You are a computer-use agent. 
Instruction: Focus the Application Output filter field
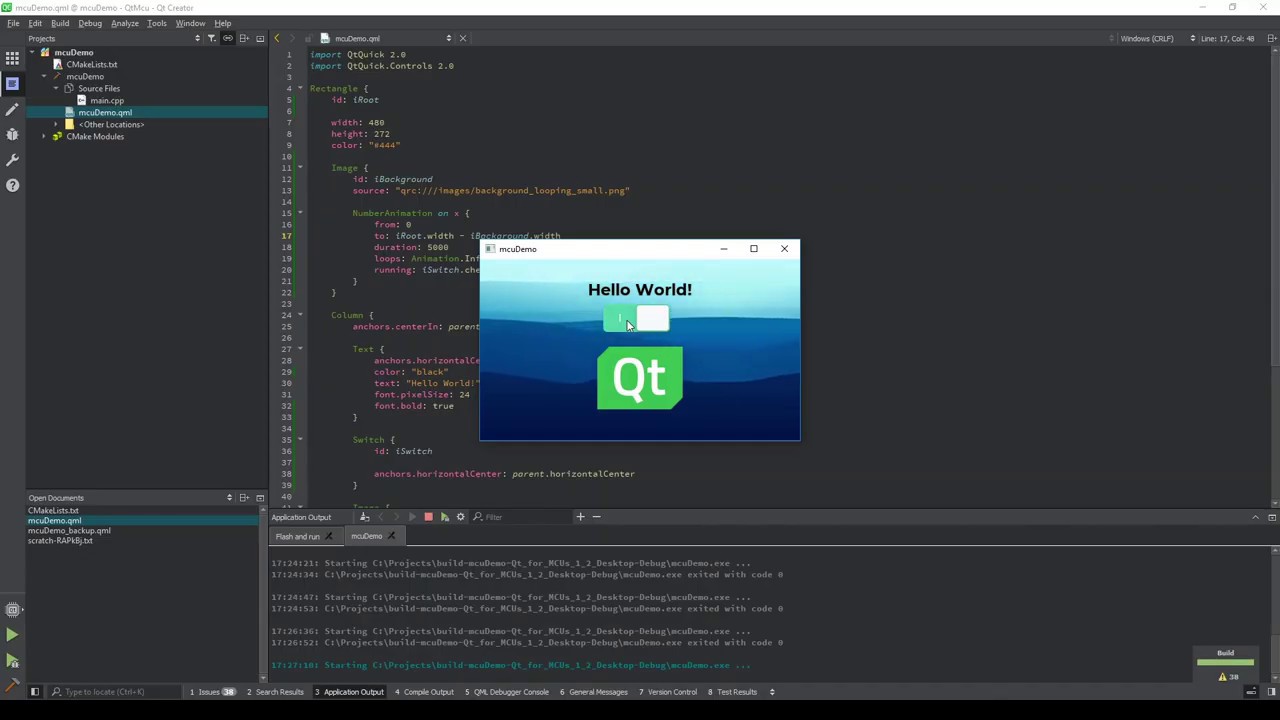click(520, 517)
